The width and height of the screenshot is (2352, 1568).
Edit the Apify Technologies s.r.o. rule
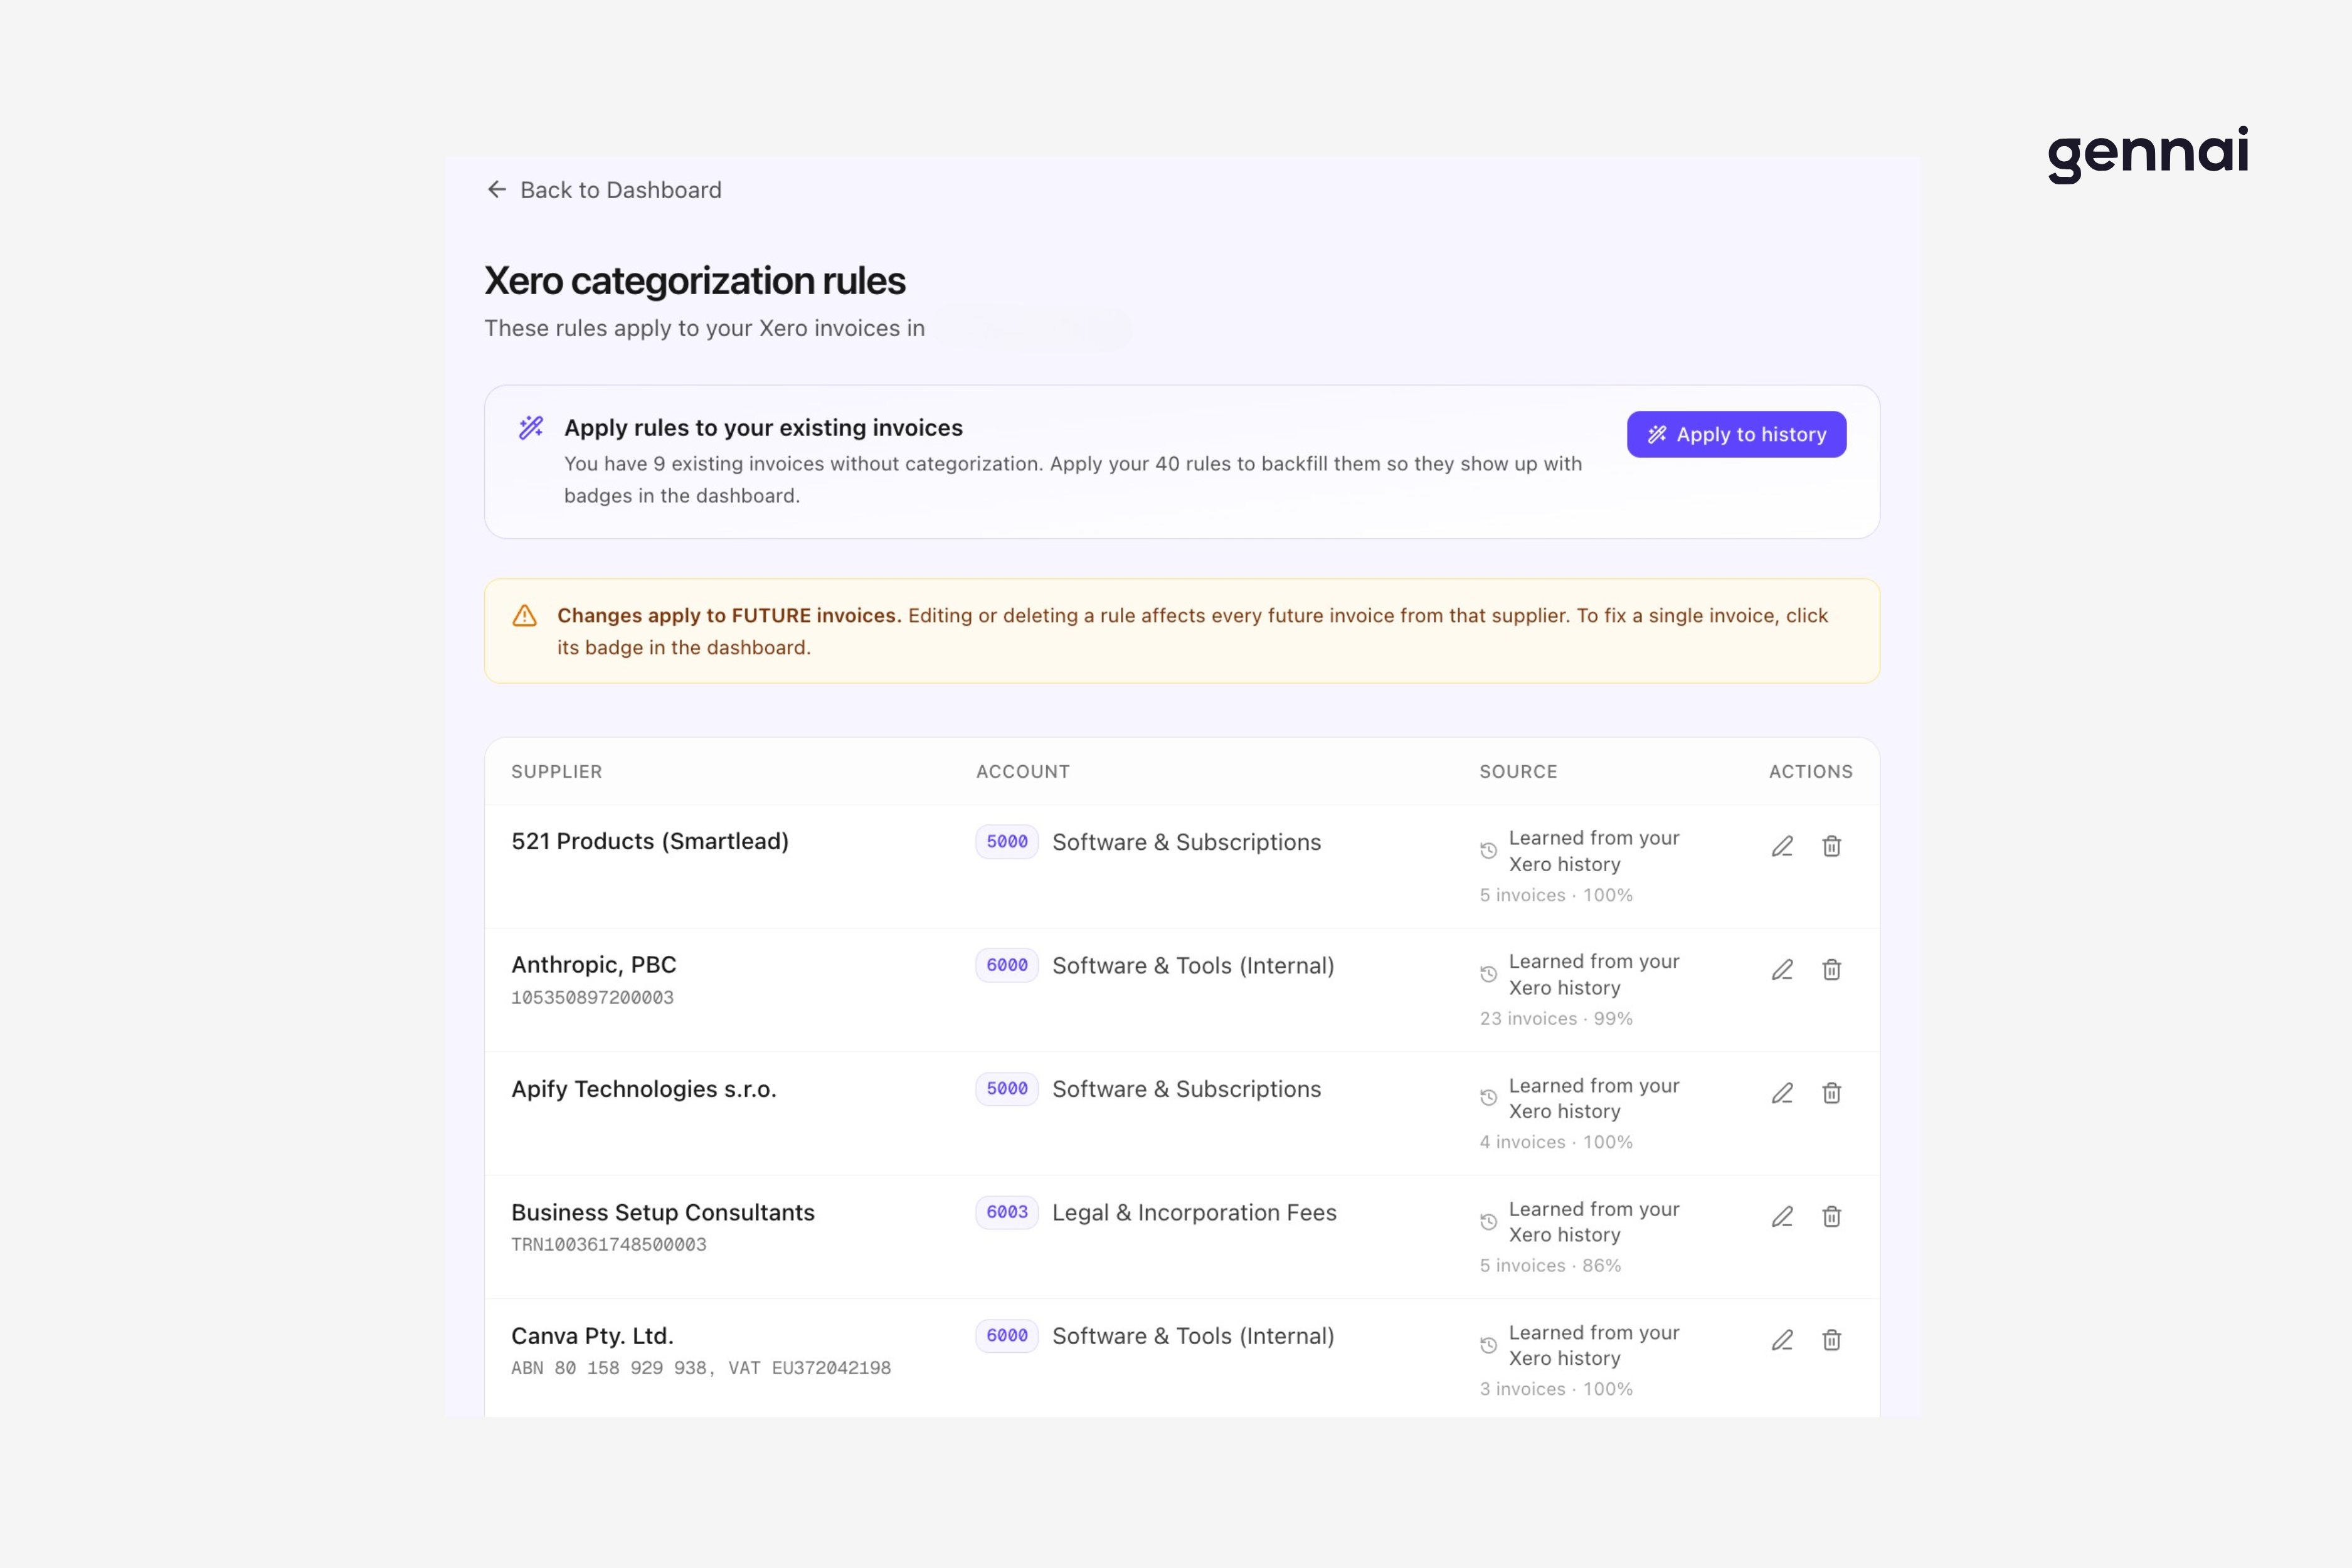[x=1783, y=1093]
